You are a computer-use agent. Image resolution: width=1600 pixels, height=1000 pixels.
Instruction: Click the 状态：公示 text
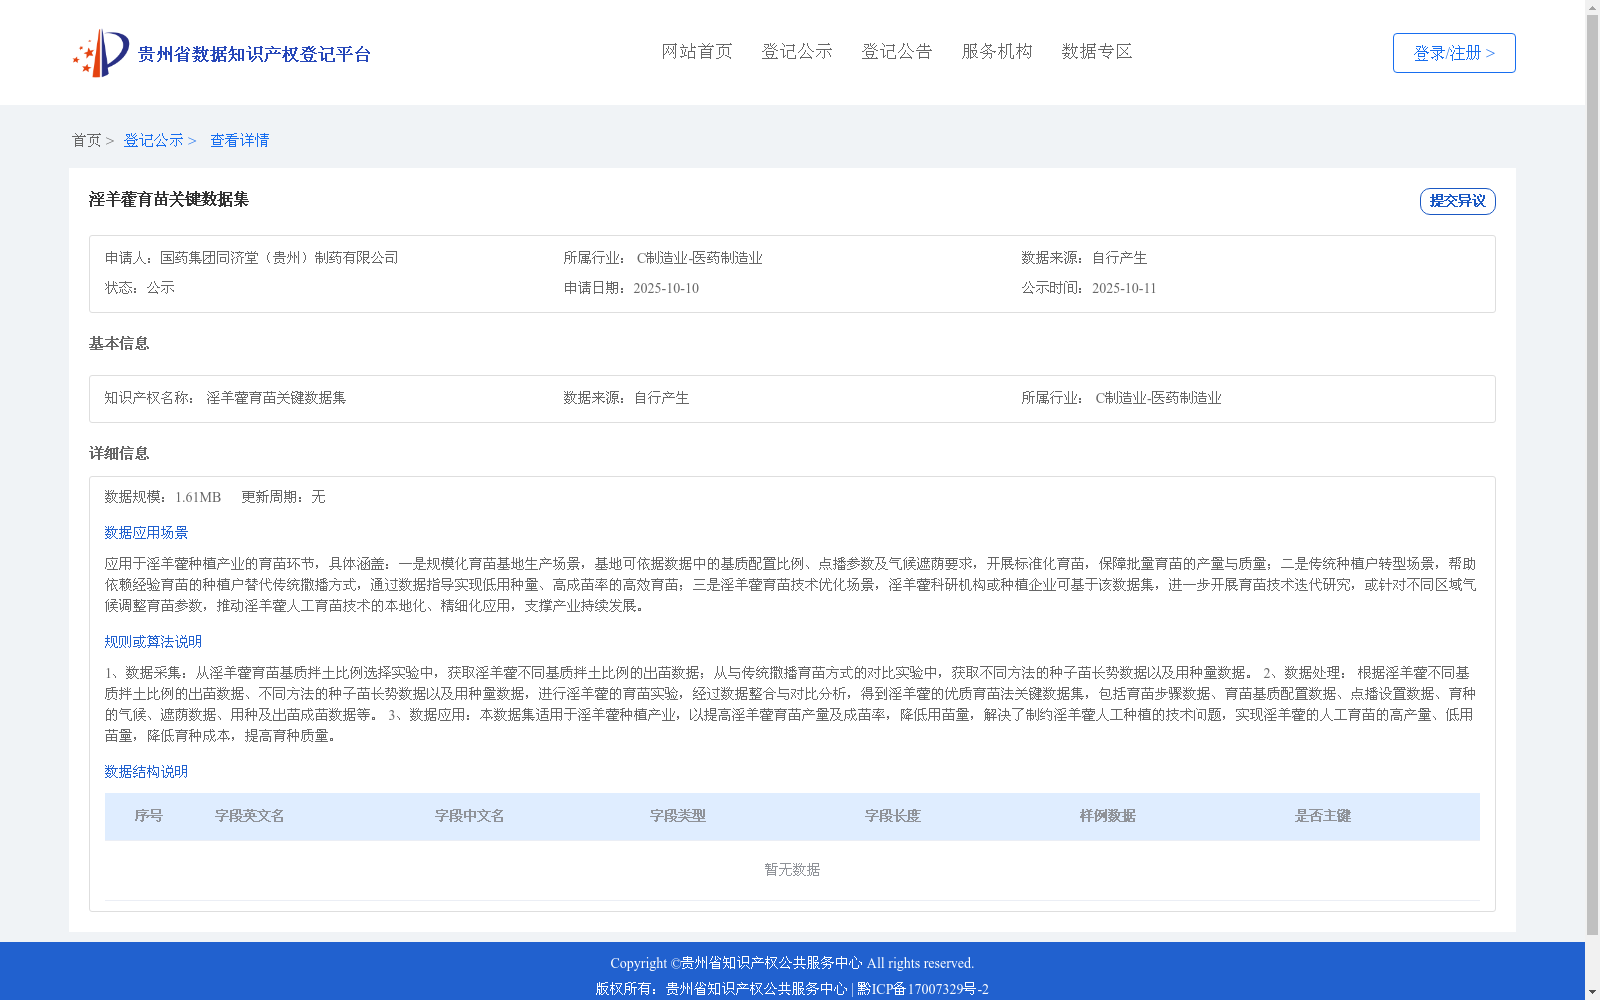tap(140, 288)
